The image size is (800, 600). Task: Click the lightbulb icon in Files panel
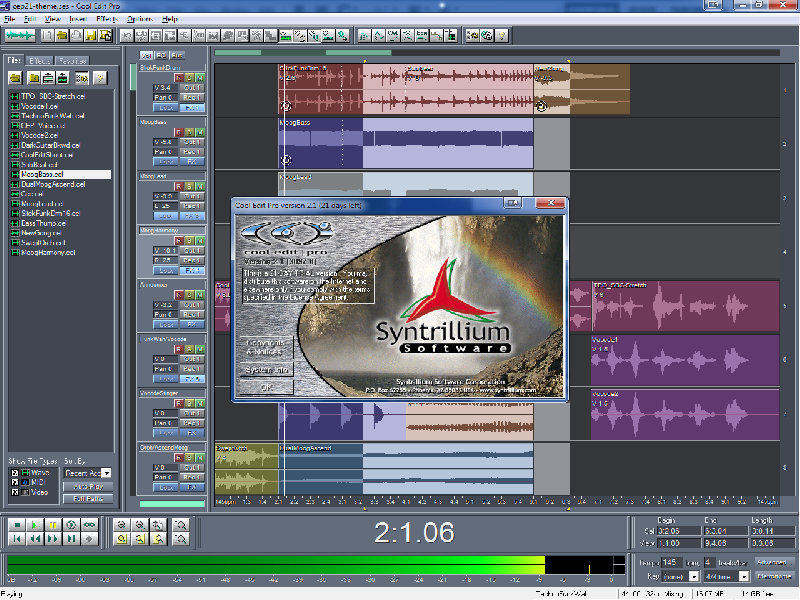coord(101,78)
